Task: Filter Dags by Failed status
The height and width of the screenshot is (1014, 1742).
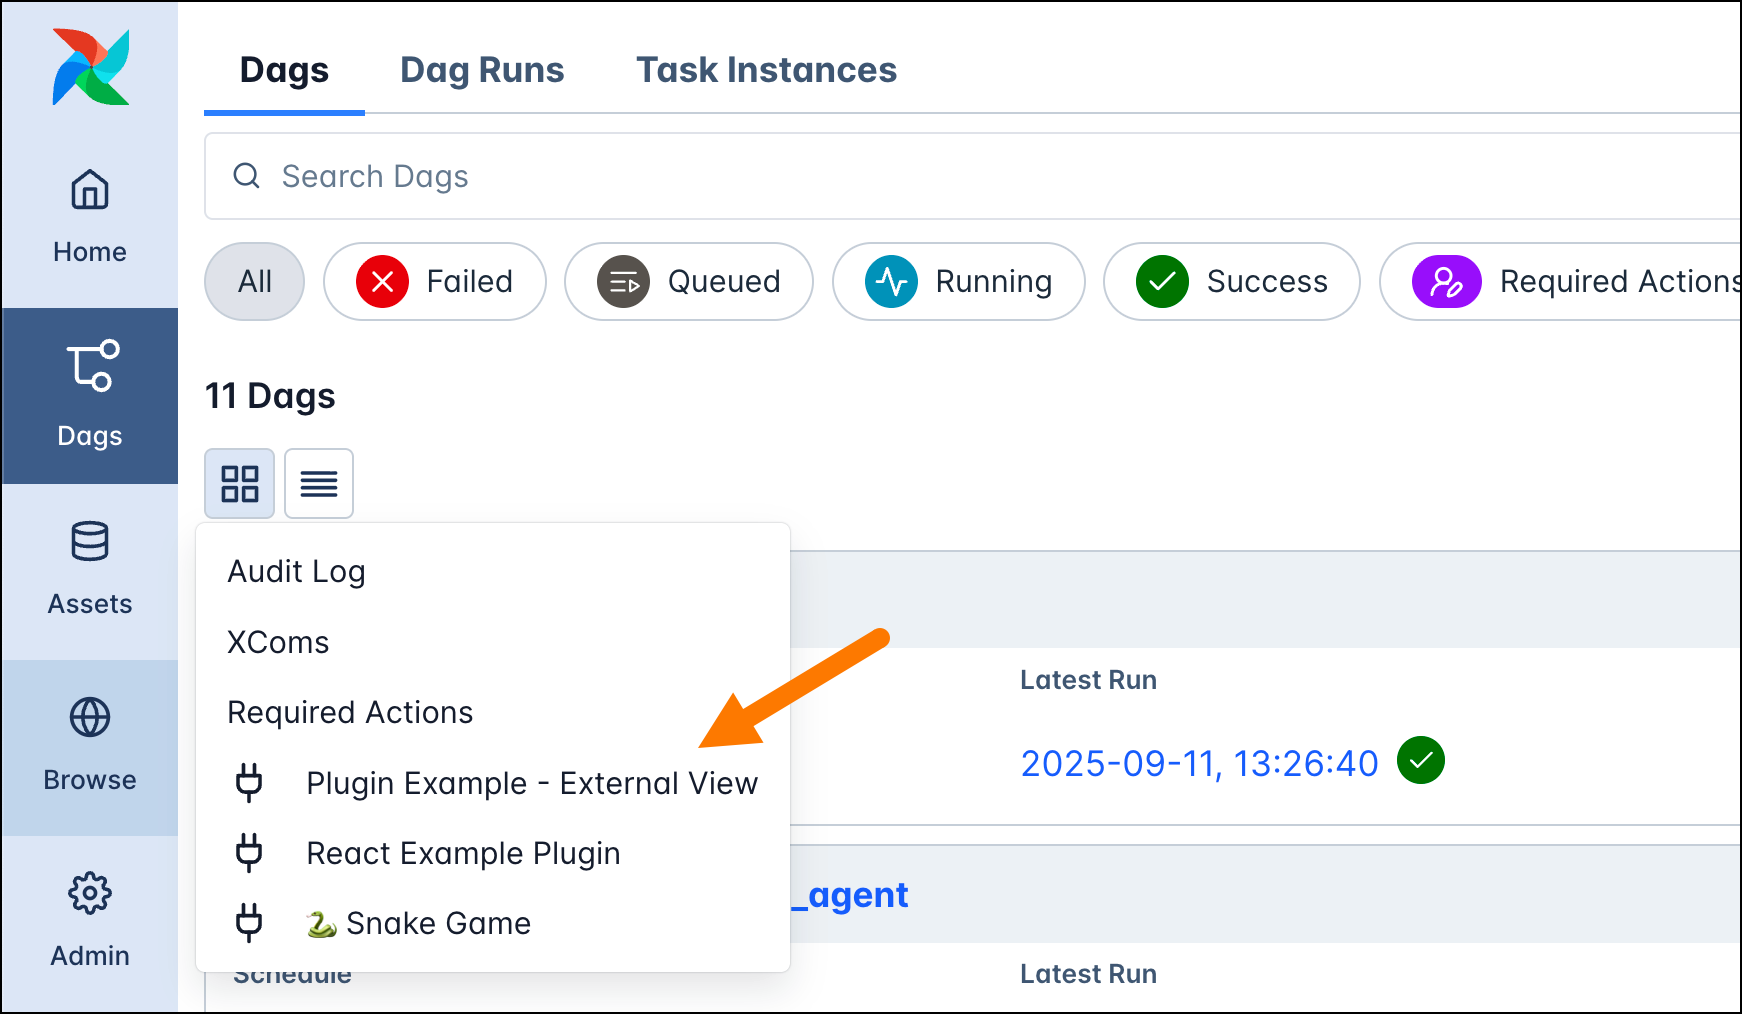Action: click(x=435, y=282)
